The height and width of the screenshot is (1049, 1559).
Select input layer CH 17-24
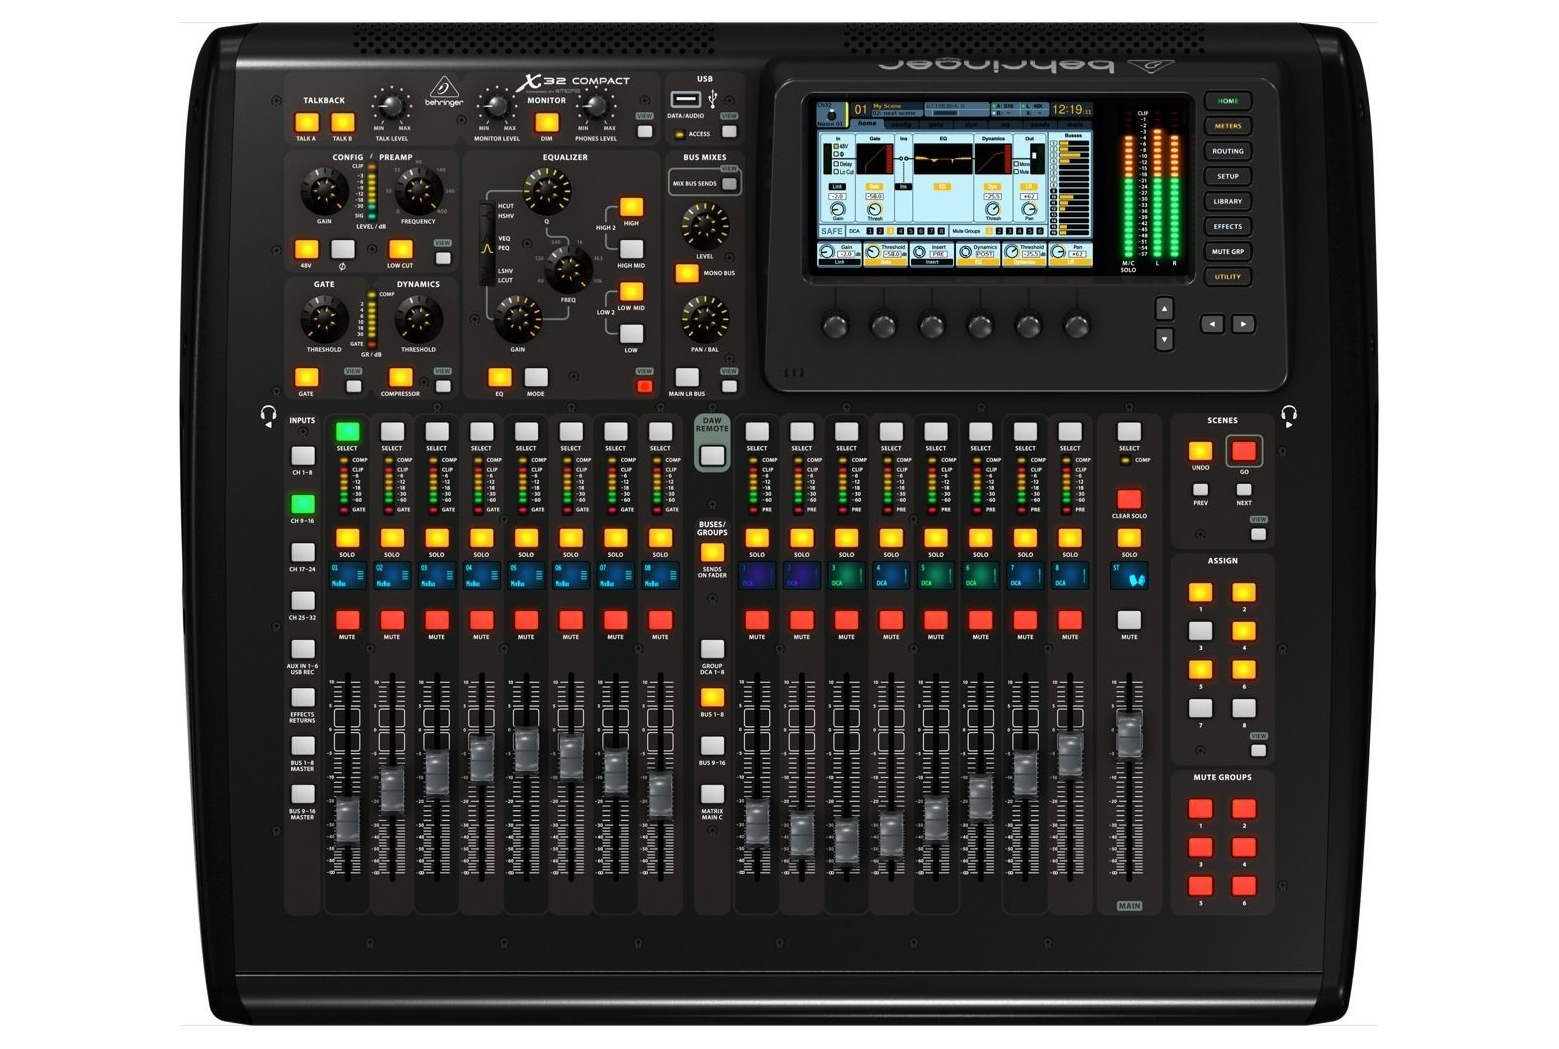[302, 553]
